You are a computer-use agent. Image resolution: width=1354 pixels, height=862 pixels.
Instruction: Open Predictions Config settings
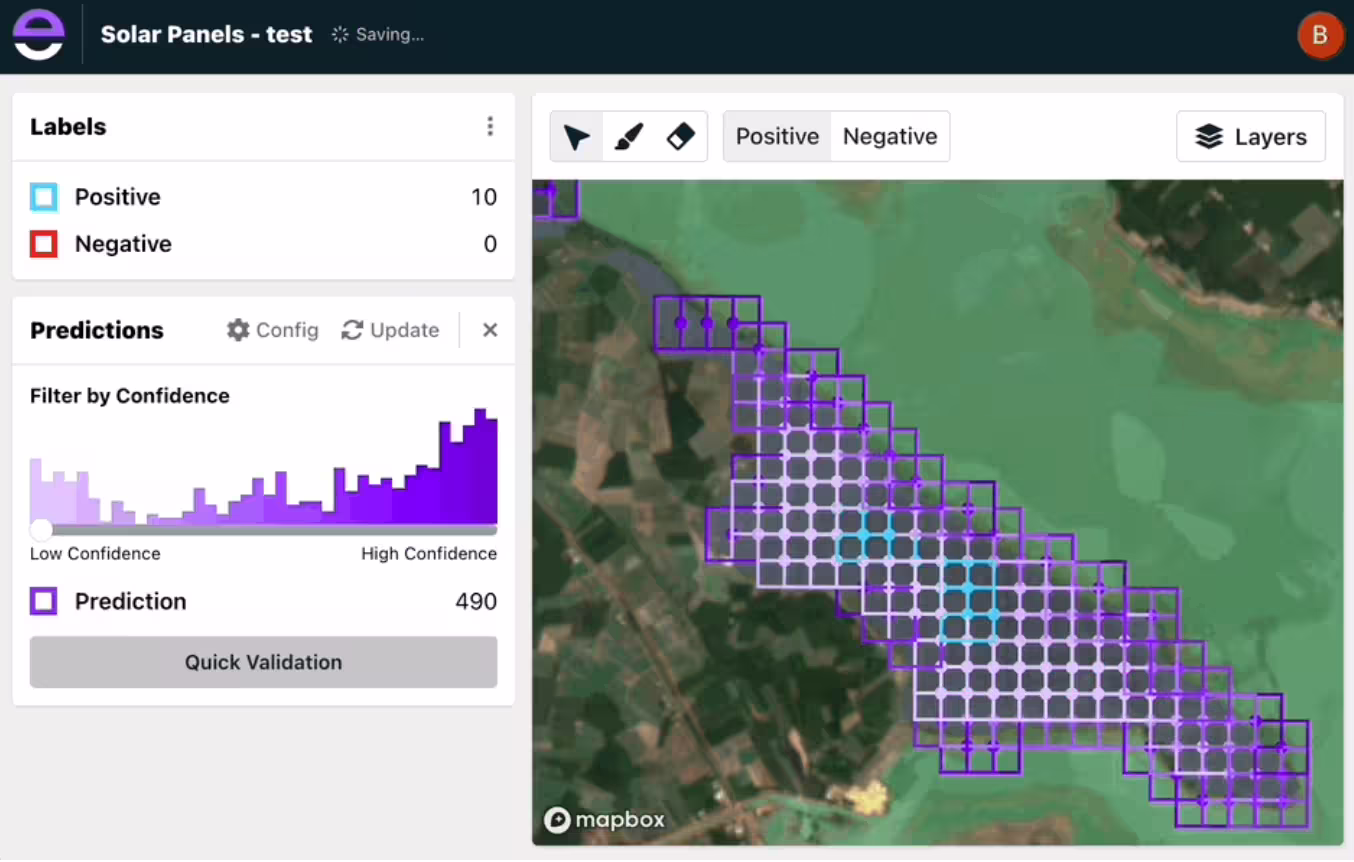pos(273,330)
